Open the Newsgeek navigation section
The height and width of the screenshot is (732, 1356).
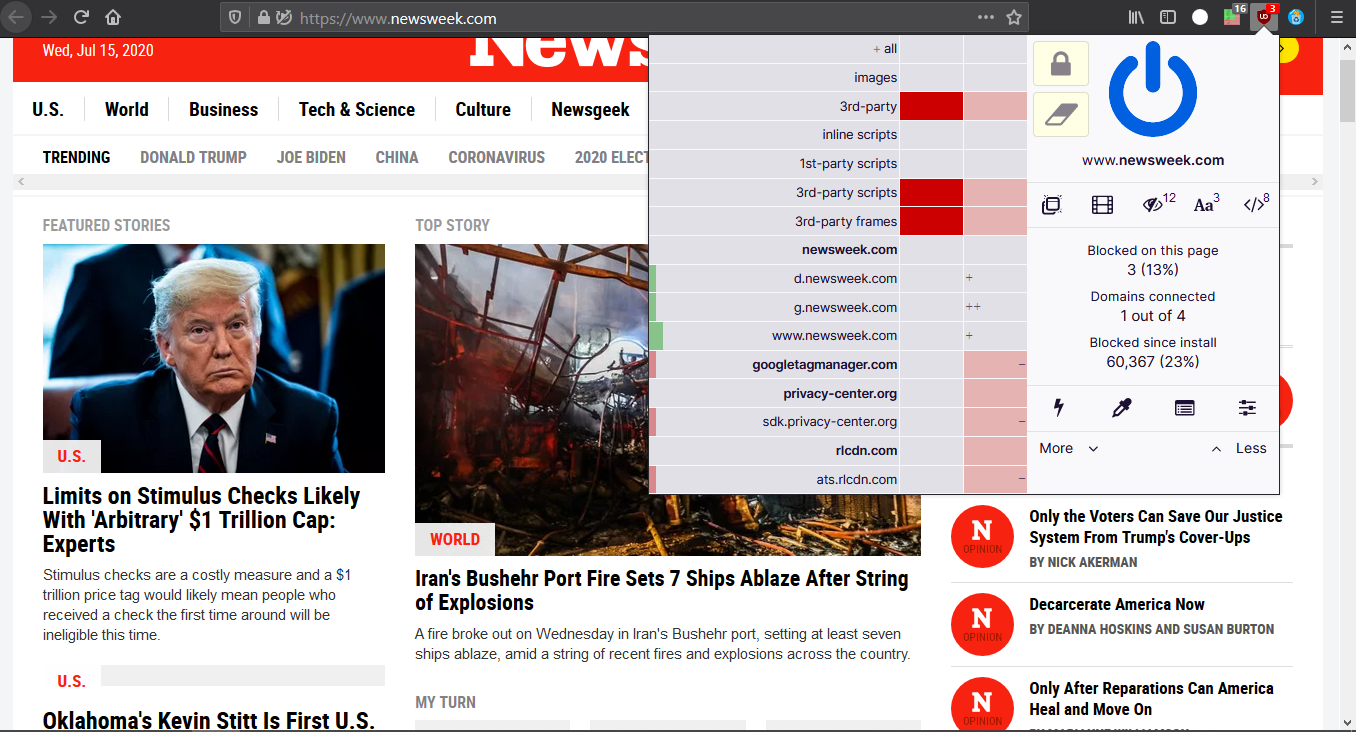[590, 110]
